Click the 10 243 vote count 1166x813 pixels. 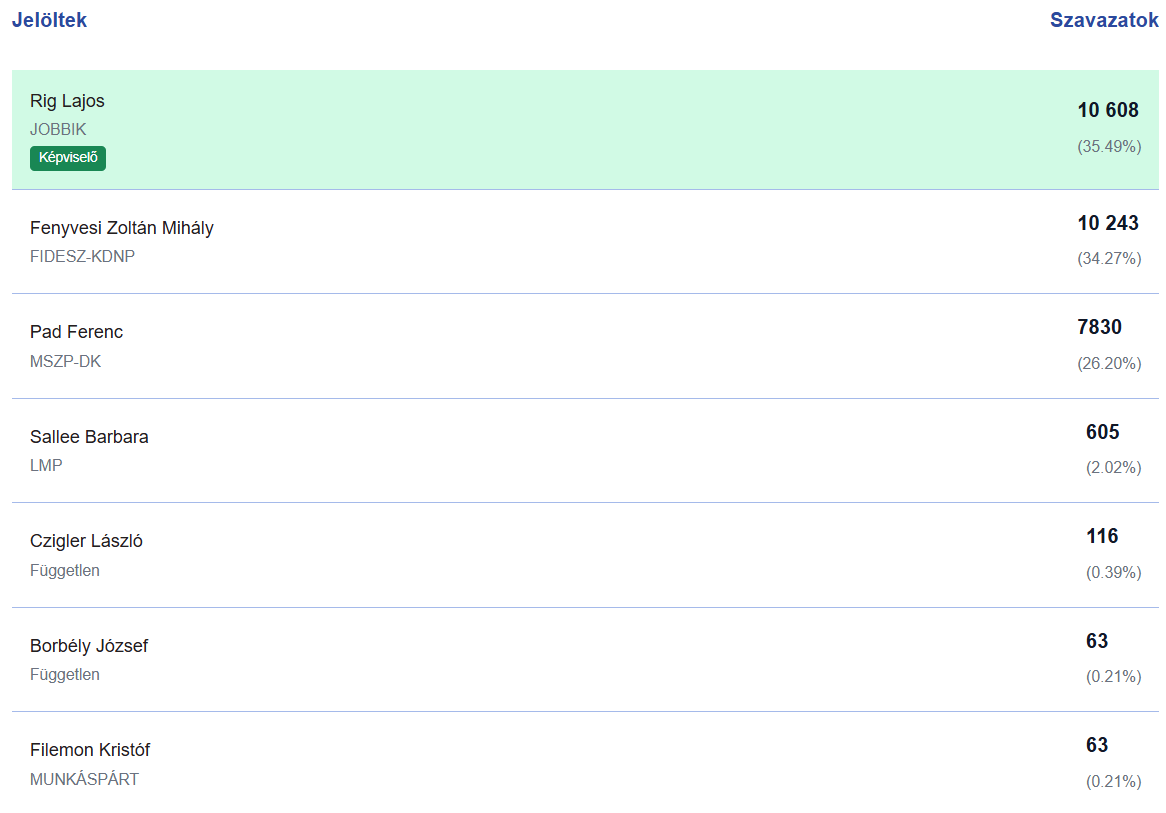[x=1108, y=223]
